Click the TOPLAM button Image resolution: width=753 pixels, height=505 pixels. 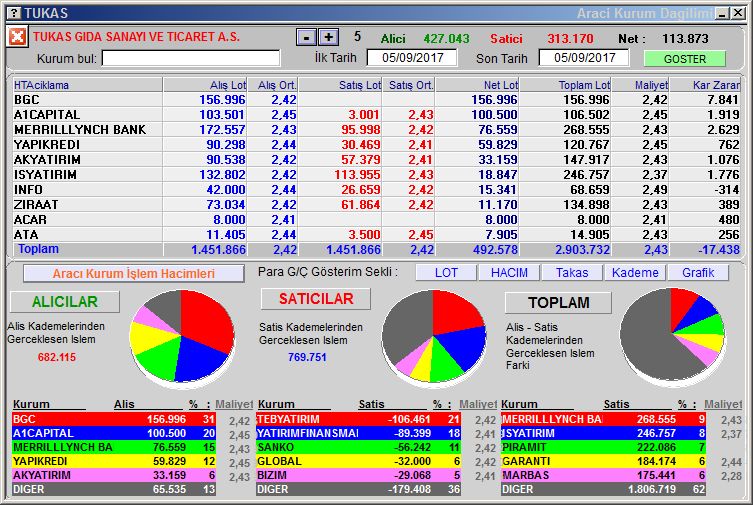559,302
